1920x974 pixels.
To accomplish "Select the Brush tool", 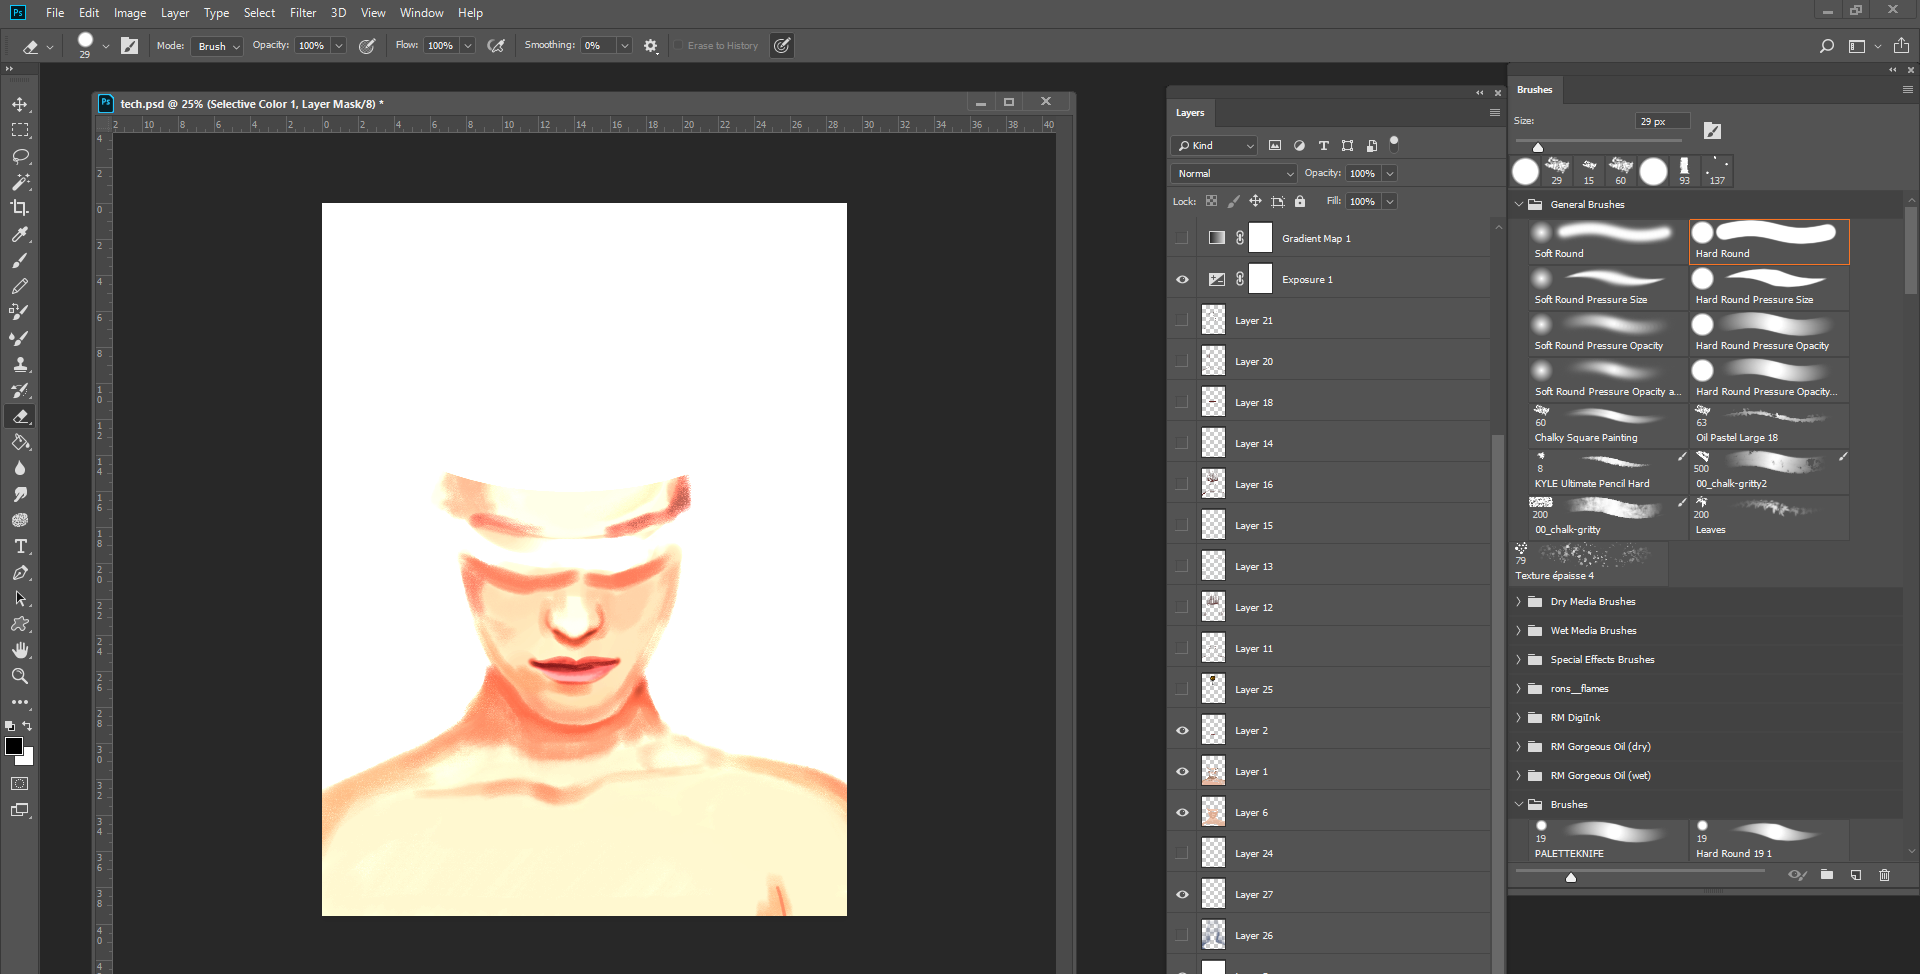I will 20,260.
